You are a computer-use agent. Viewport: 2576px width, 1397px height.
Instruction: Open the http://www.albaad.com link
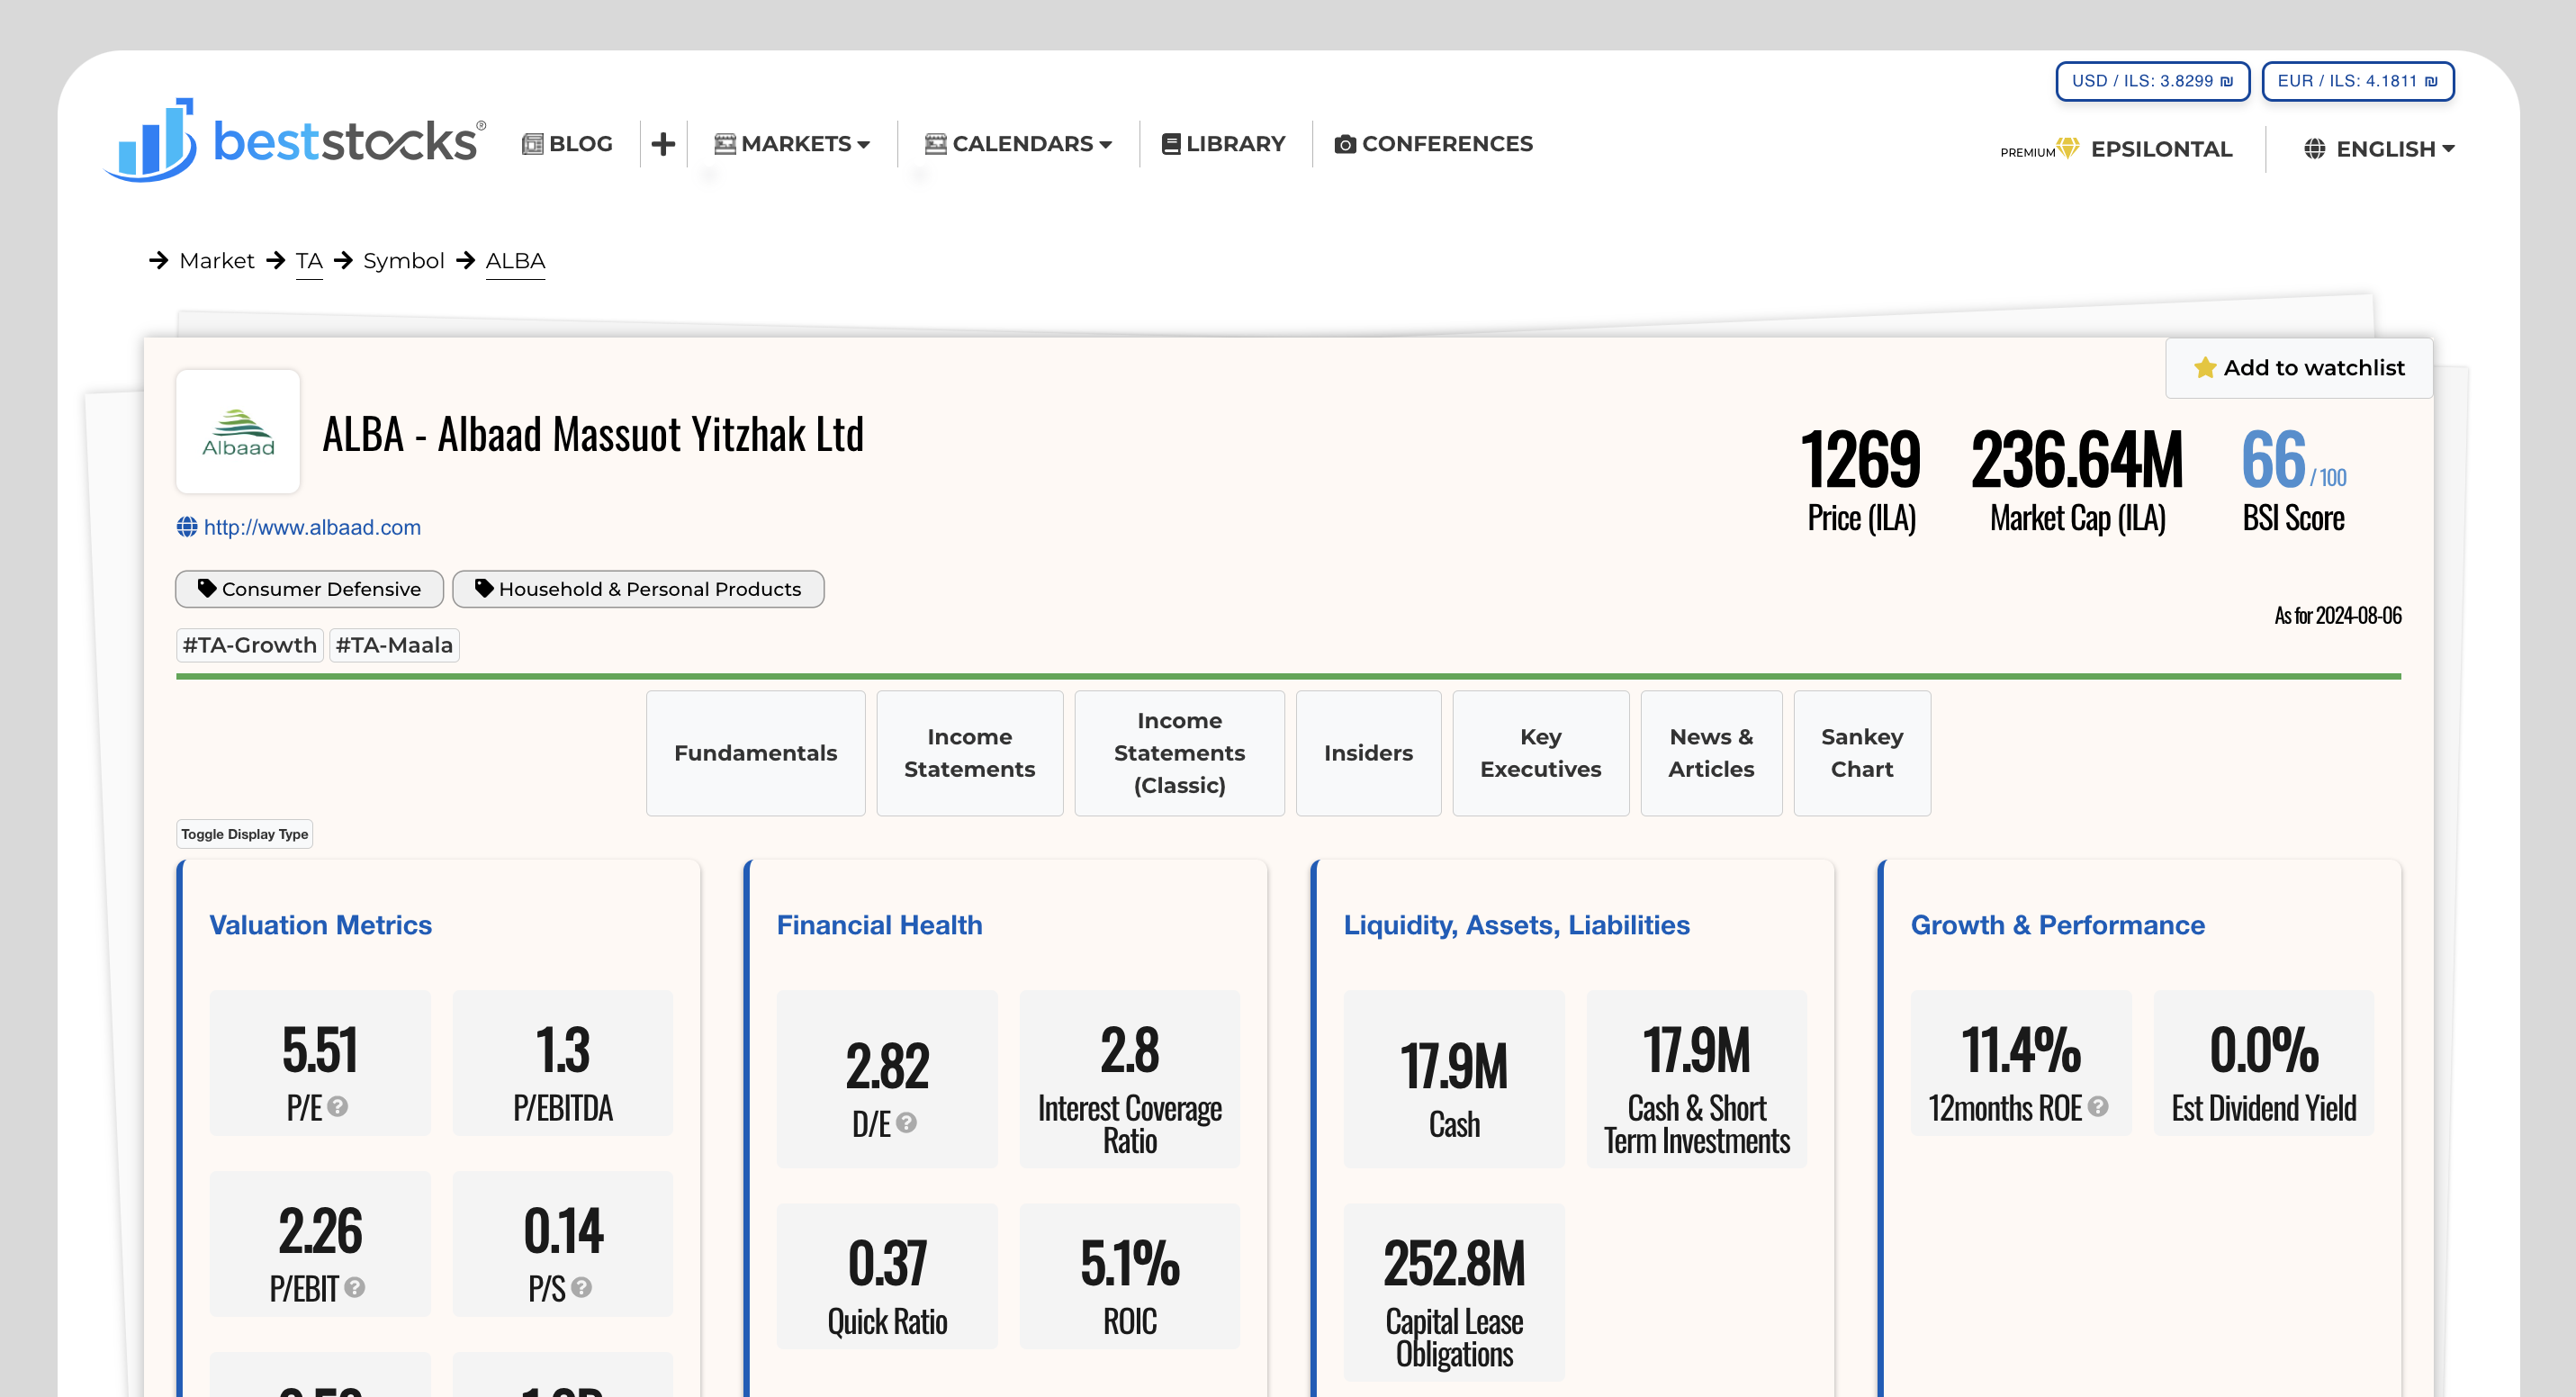click(312, 527)
